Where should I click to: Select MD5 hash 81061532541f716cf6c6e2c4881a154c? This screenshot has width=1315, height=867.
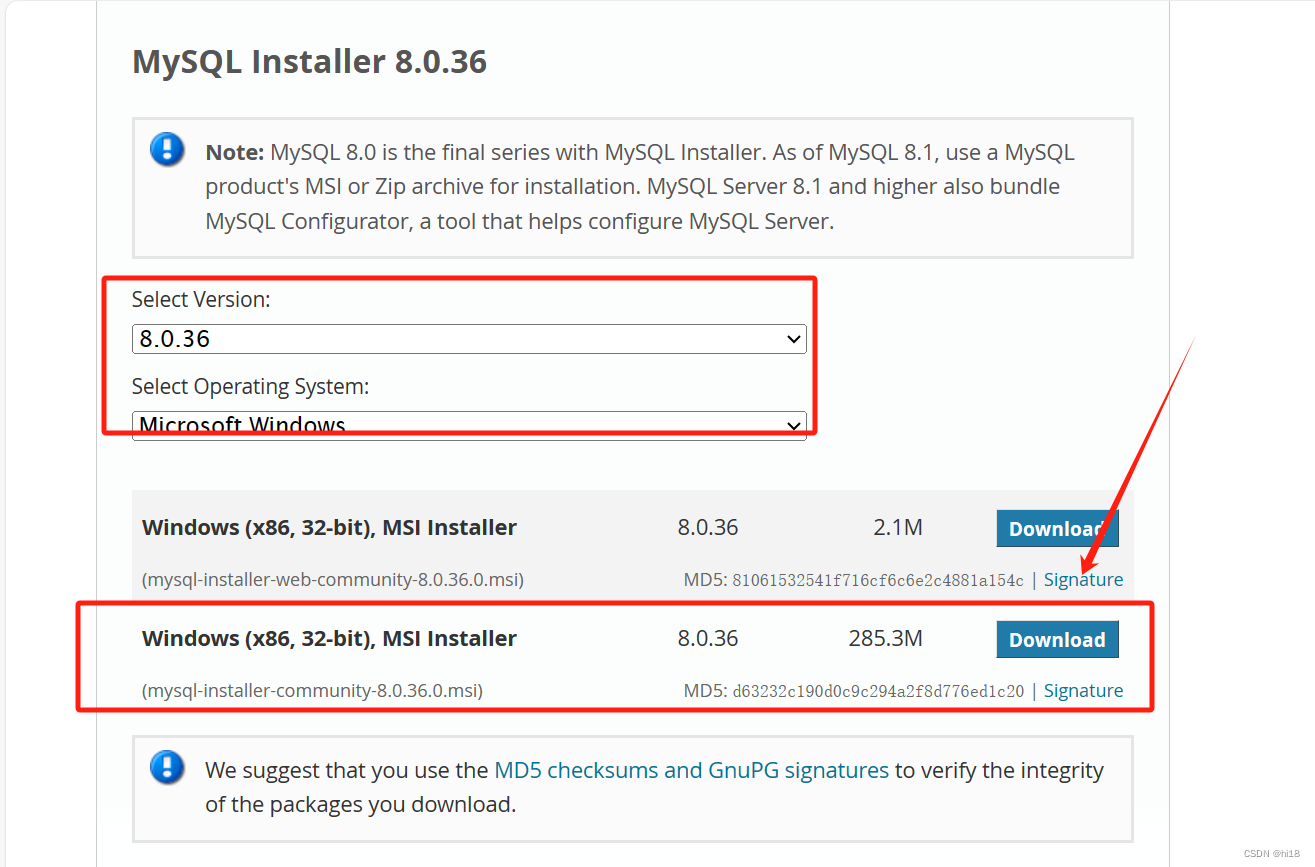click(878, 580)
